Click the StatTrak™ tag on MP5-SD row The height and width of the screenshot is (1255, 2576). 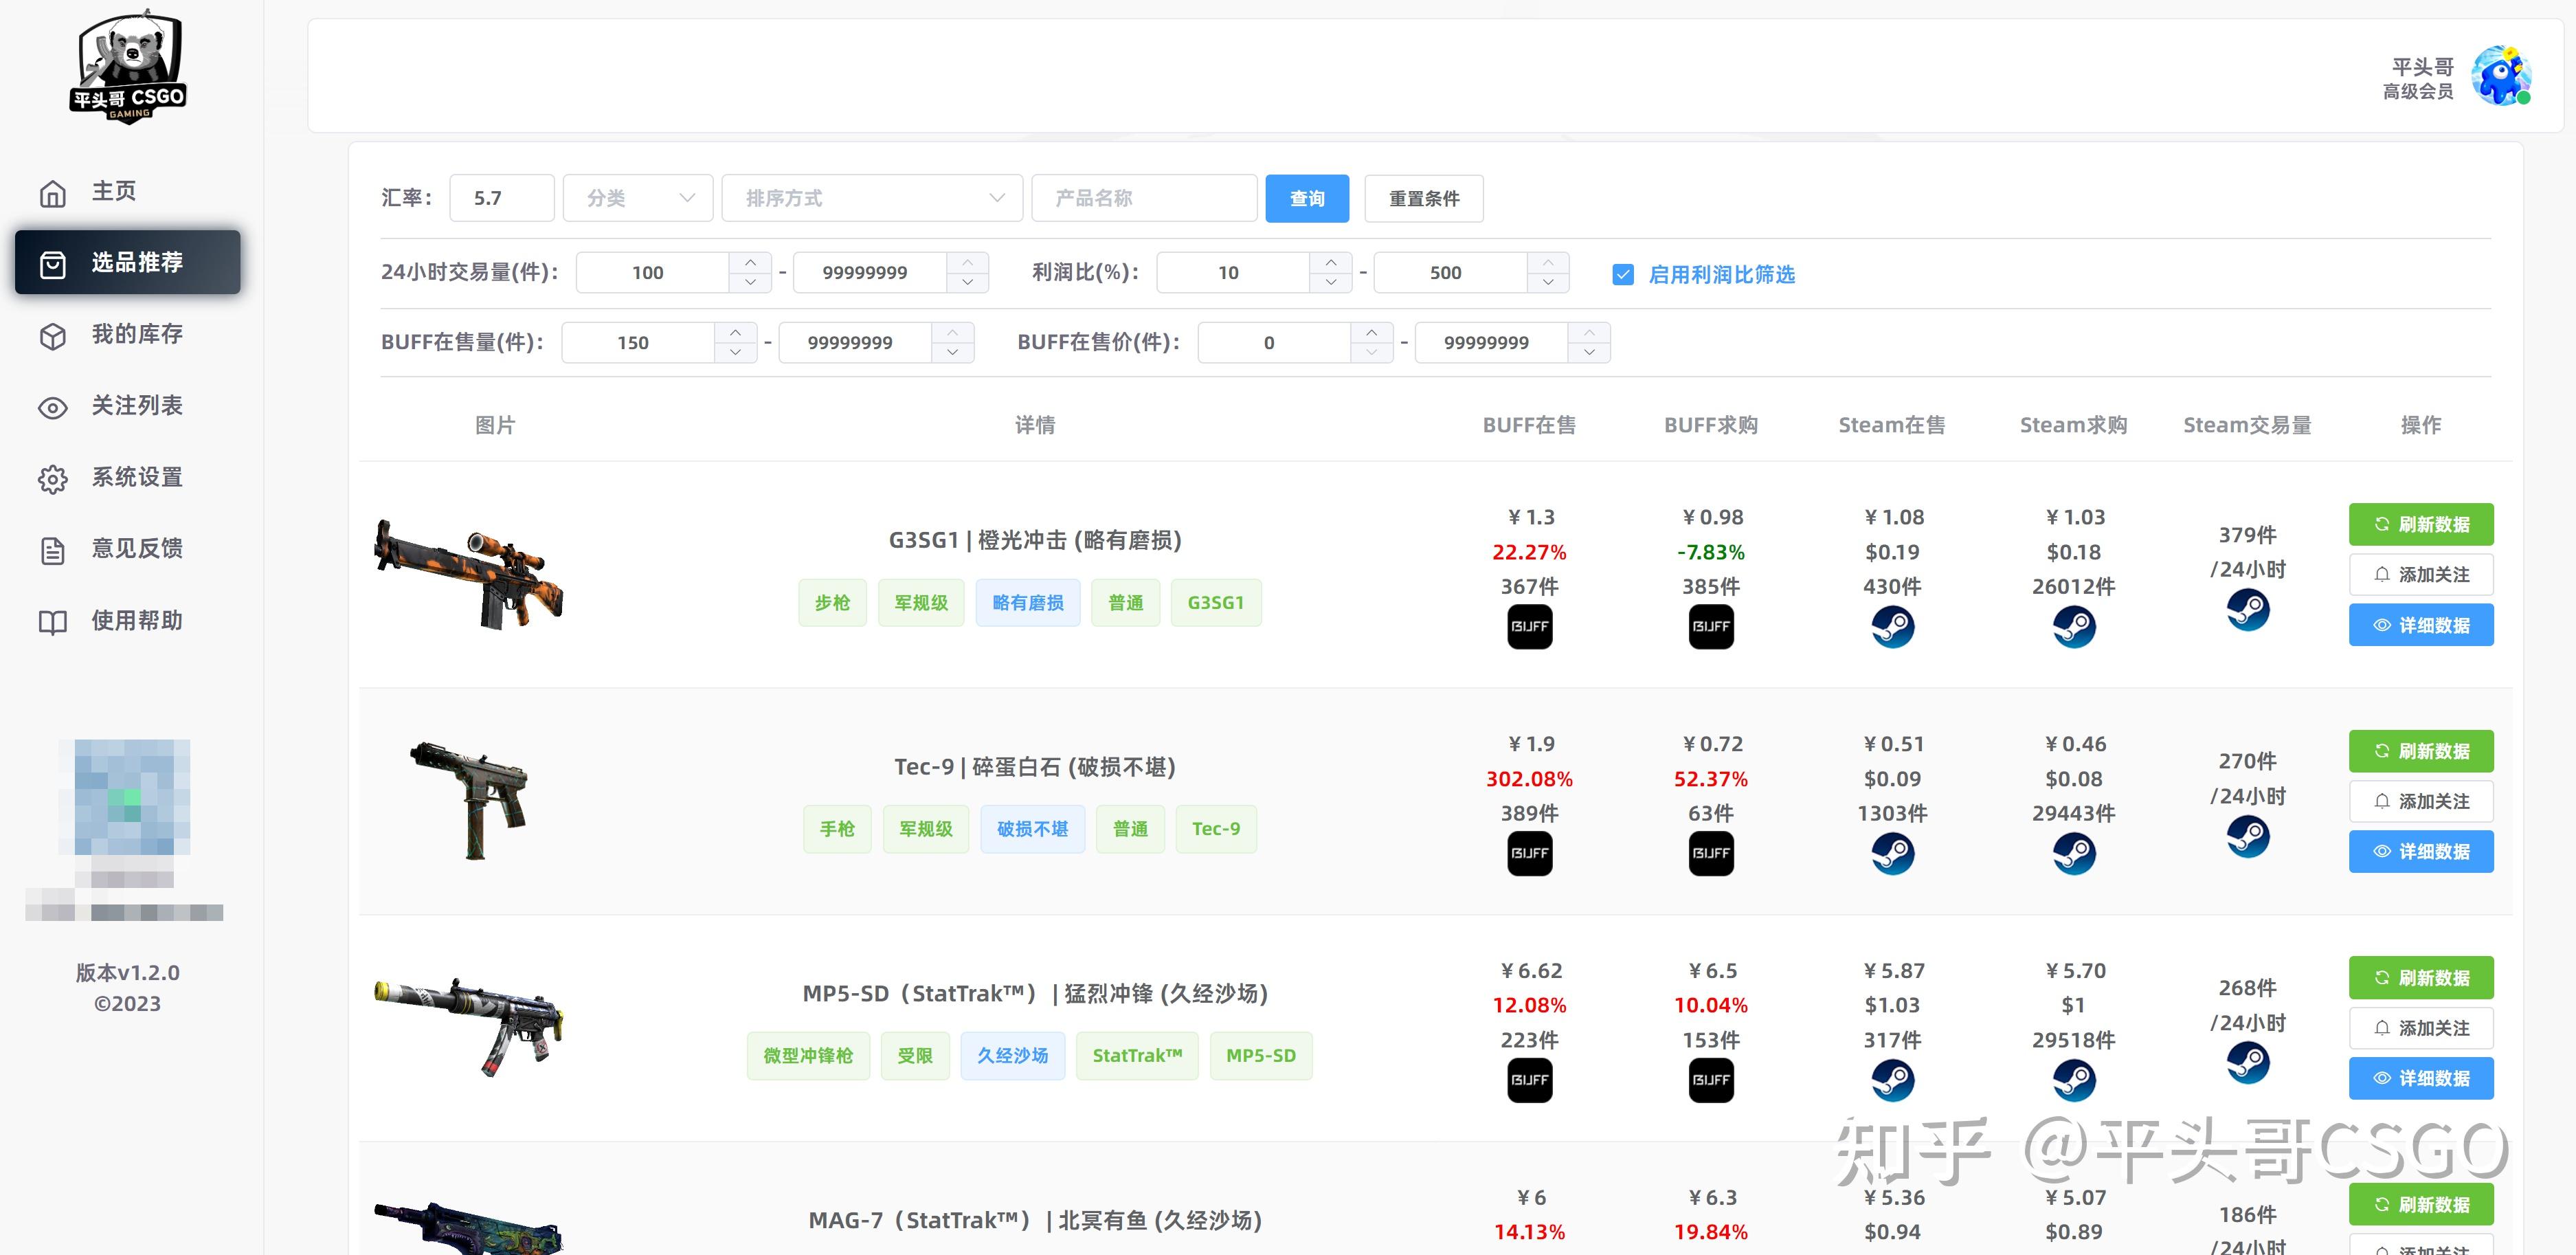(1137, 1056)
